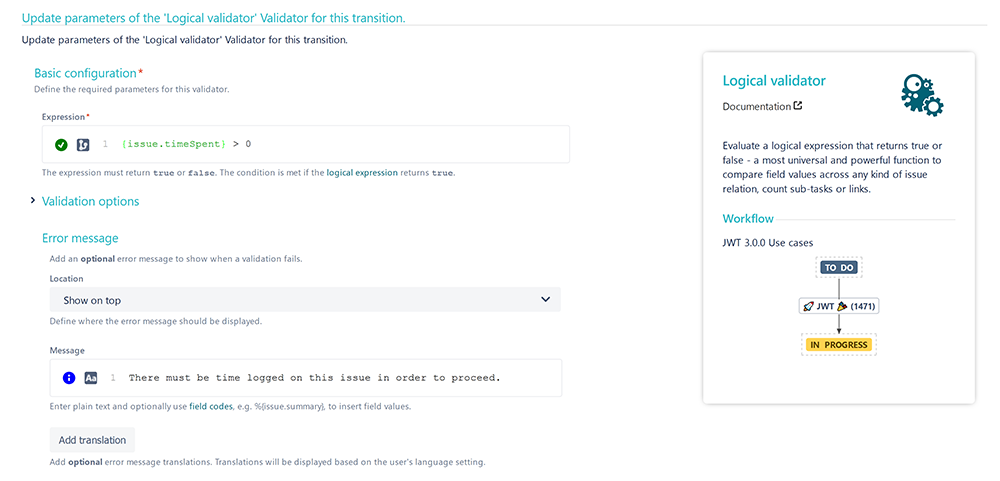Click the Error message section heading
Viewport: 1000px width, 481px height.
[x=80, y=239]
